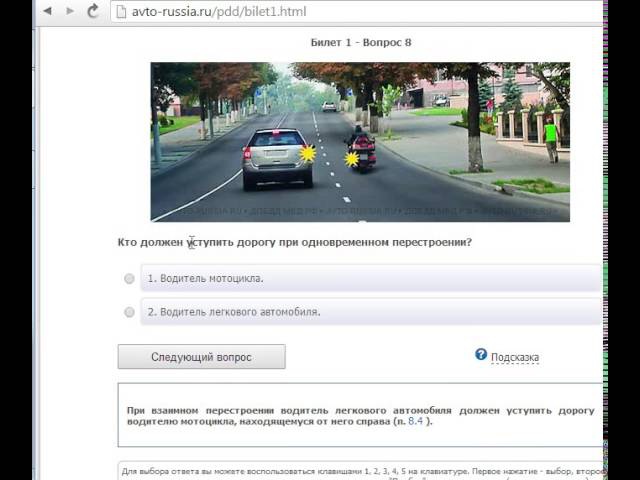Click the "Билет 1 - Вопрос 8" heading
This screenshot has width=640, height=480.
pyautogui.click(x=361, y=43)
